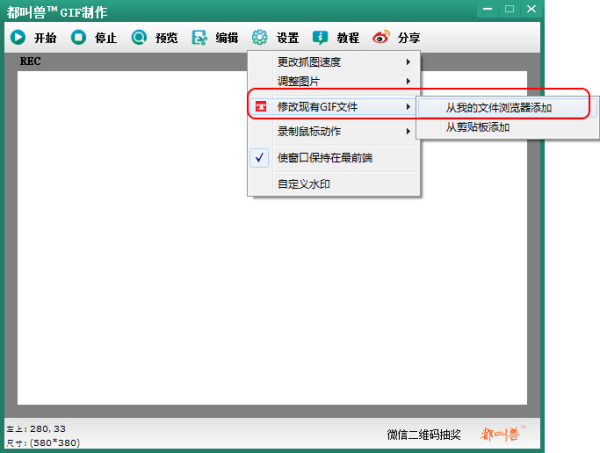Toggle 使窗口保持在最前端 checkmark
This screenshot has width=600, height=453.
click(259, 158)
